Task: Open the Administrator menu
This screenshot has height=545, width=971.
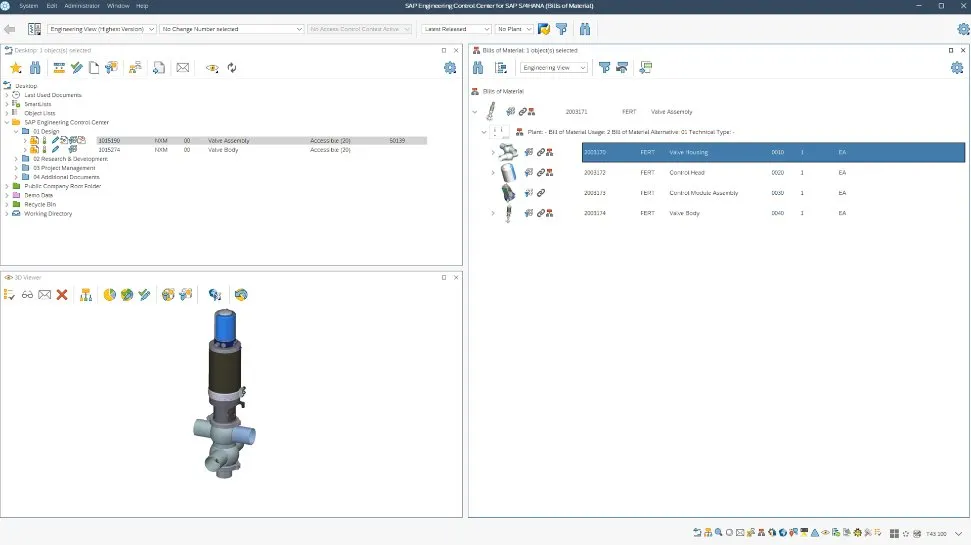Action: 82,6
